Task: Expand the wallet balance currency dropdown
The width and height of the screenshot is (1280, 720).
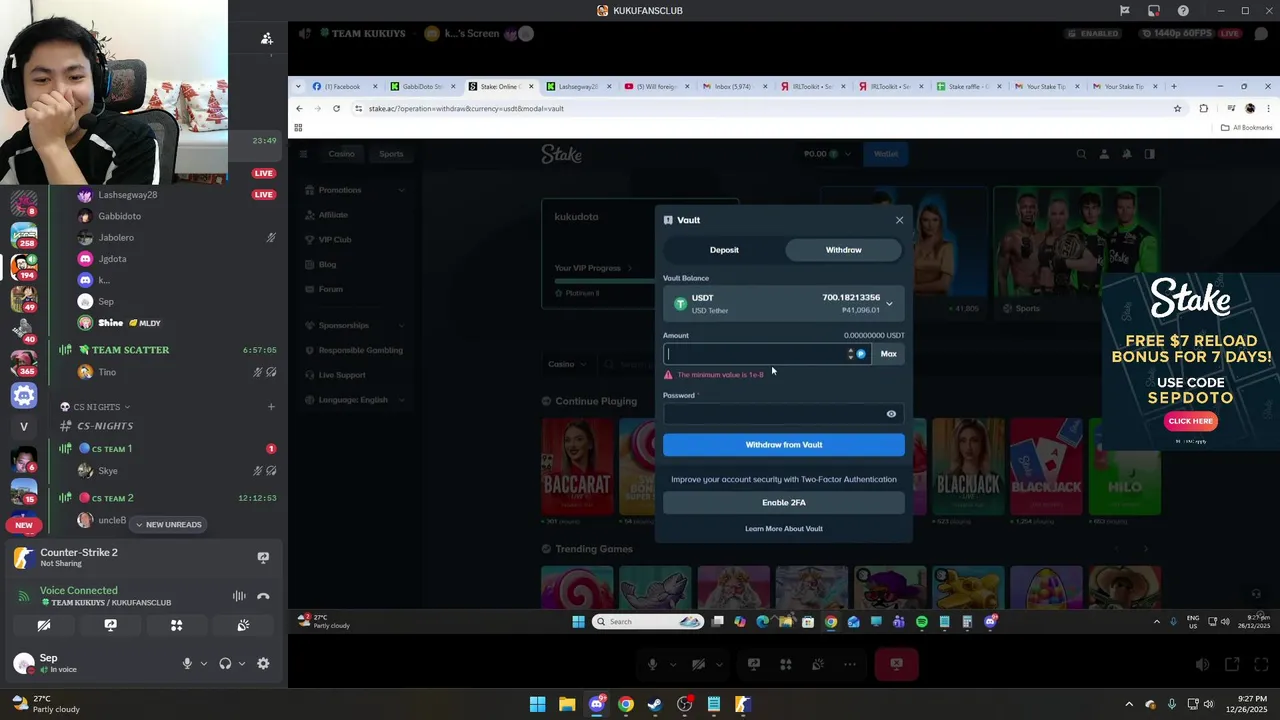Action: tap(828, 154)
